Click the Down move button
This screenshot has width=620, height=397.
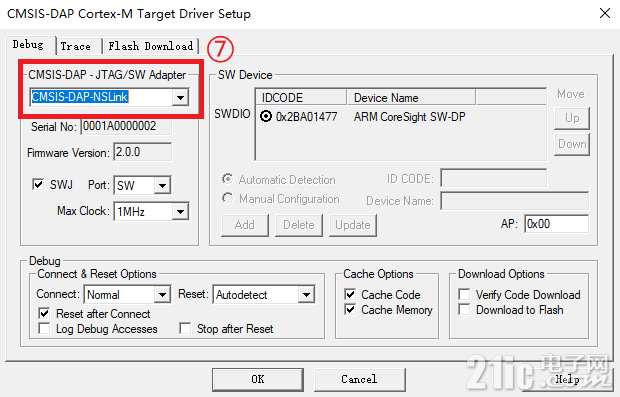point(572,144)
